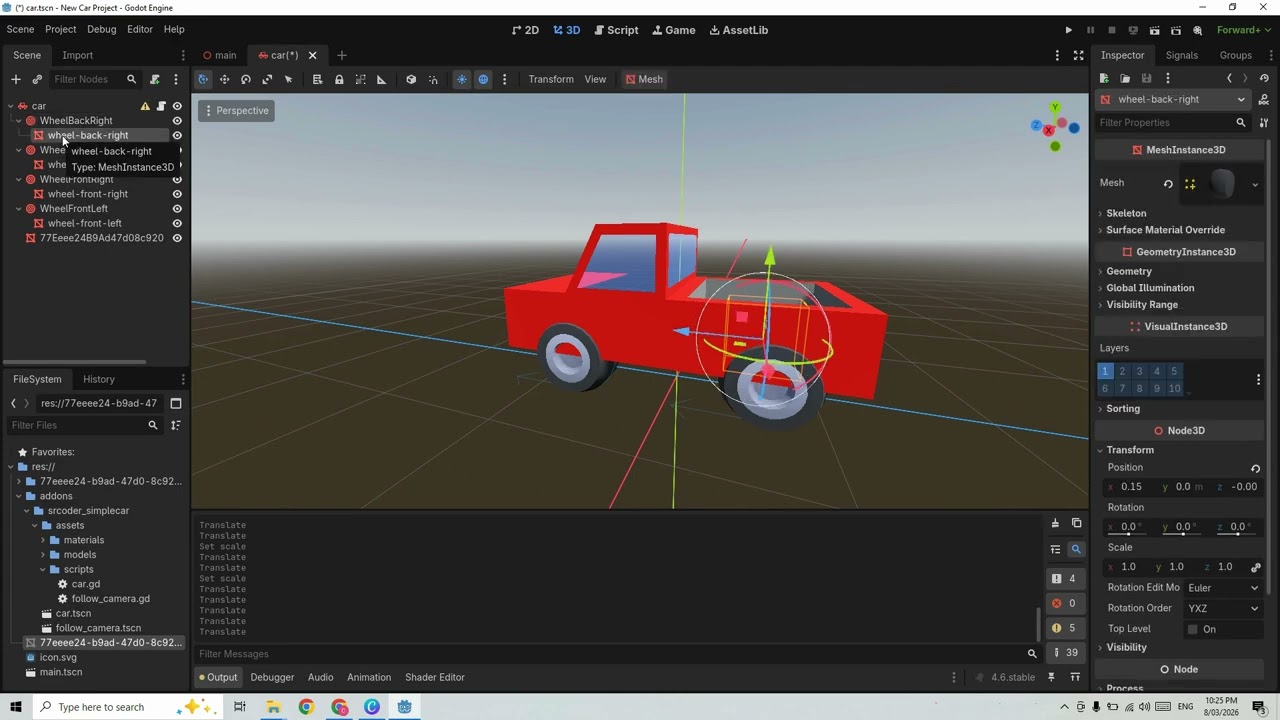Toggle preview environment globe icon

coord(483,79)
